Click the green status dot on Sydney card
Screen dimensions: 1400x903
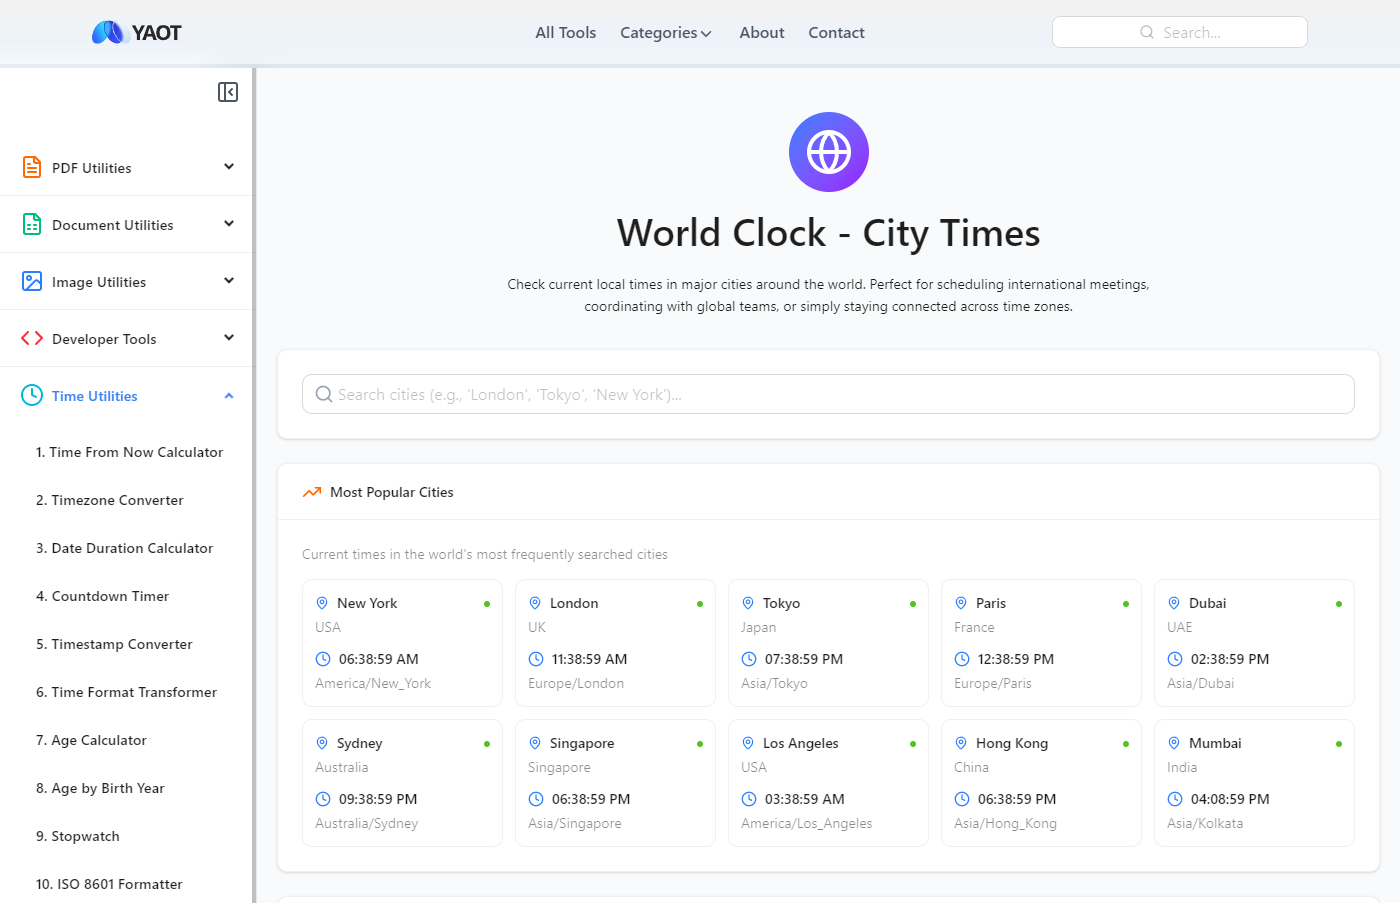[486, 743]
